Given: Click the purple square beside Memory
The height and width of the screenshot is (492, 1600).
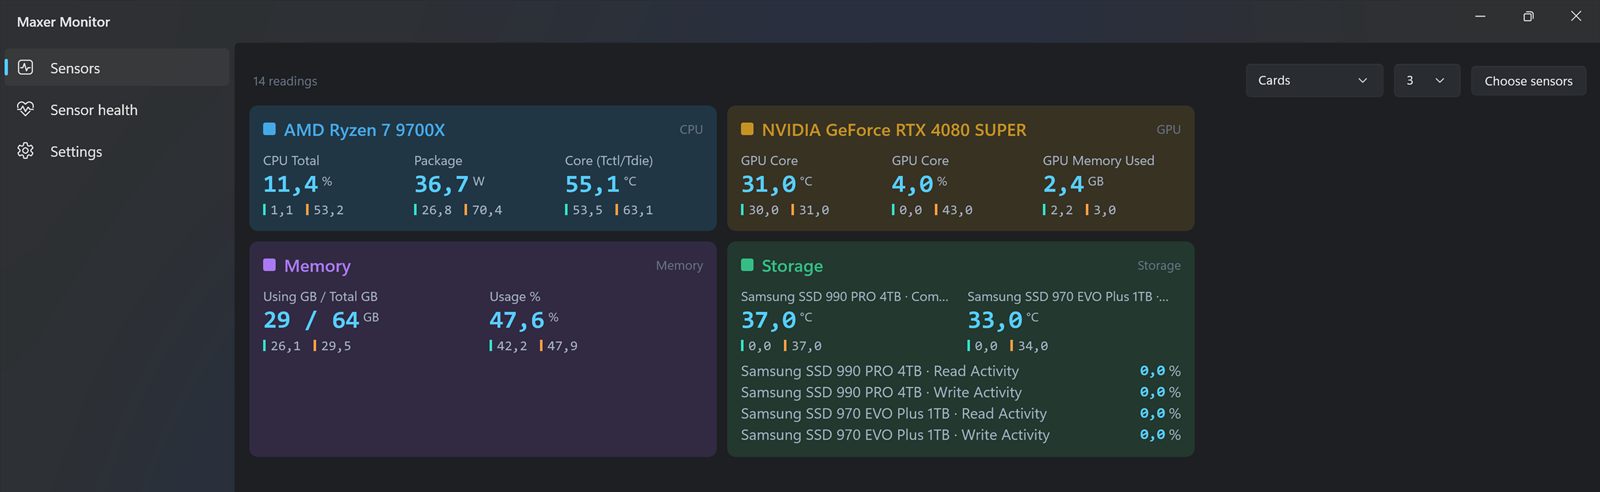Looking at the screenshot, I should pos(269,265).
